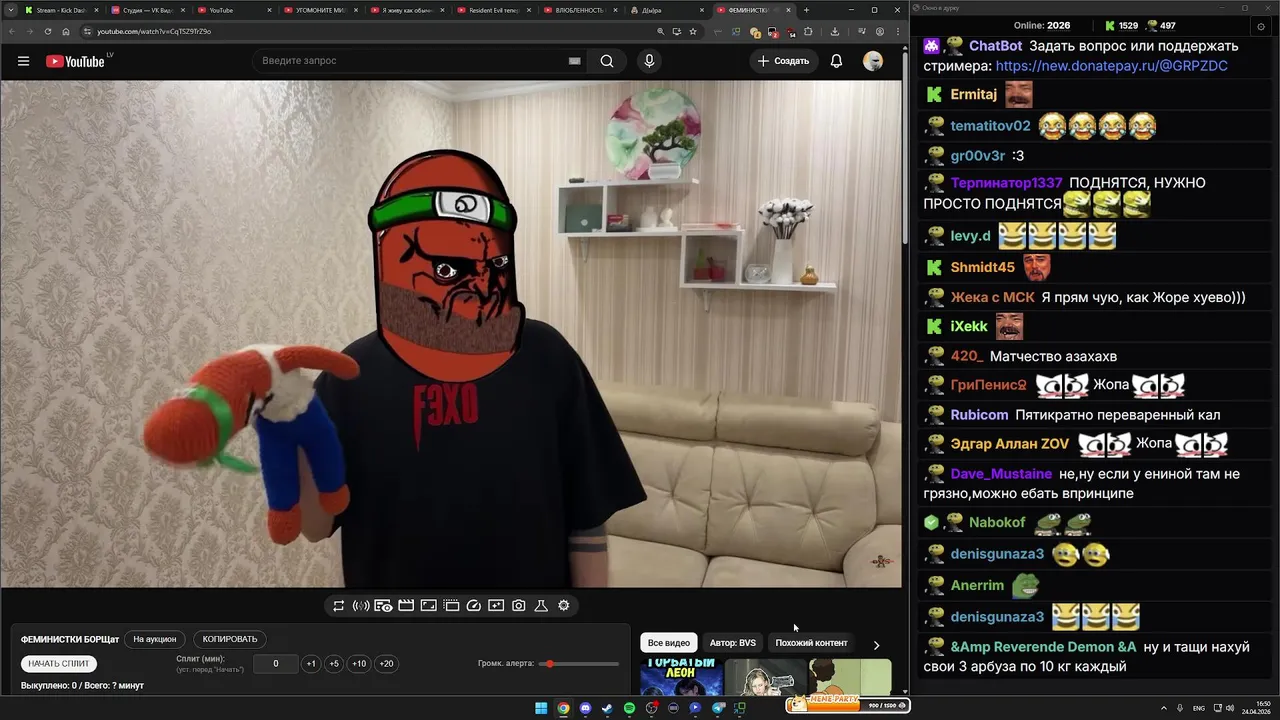Viewport: 1280px width, 720px height.
Task: Select the Автор: BVS filter chip
Action: point(732,643)
